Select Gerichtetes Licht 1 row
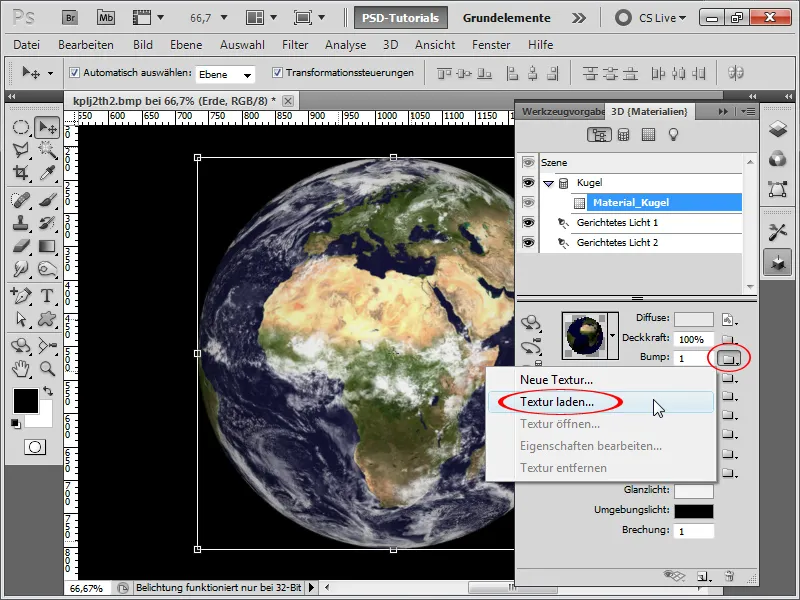 tap(641, 222)
